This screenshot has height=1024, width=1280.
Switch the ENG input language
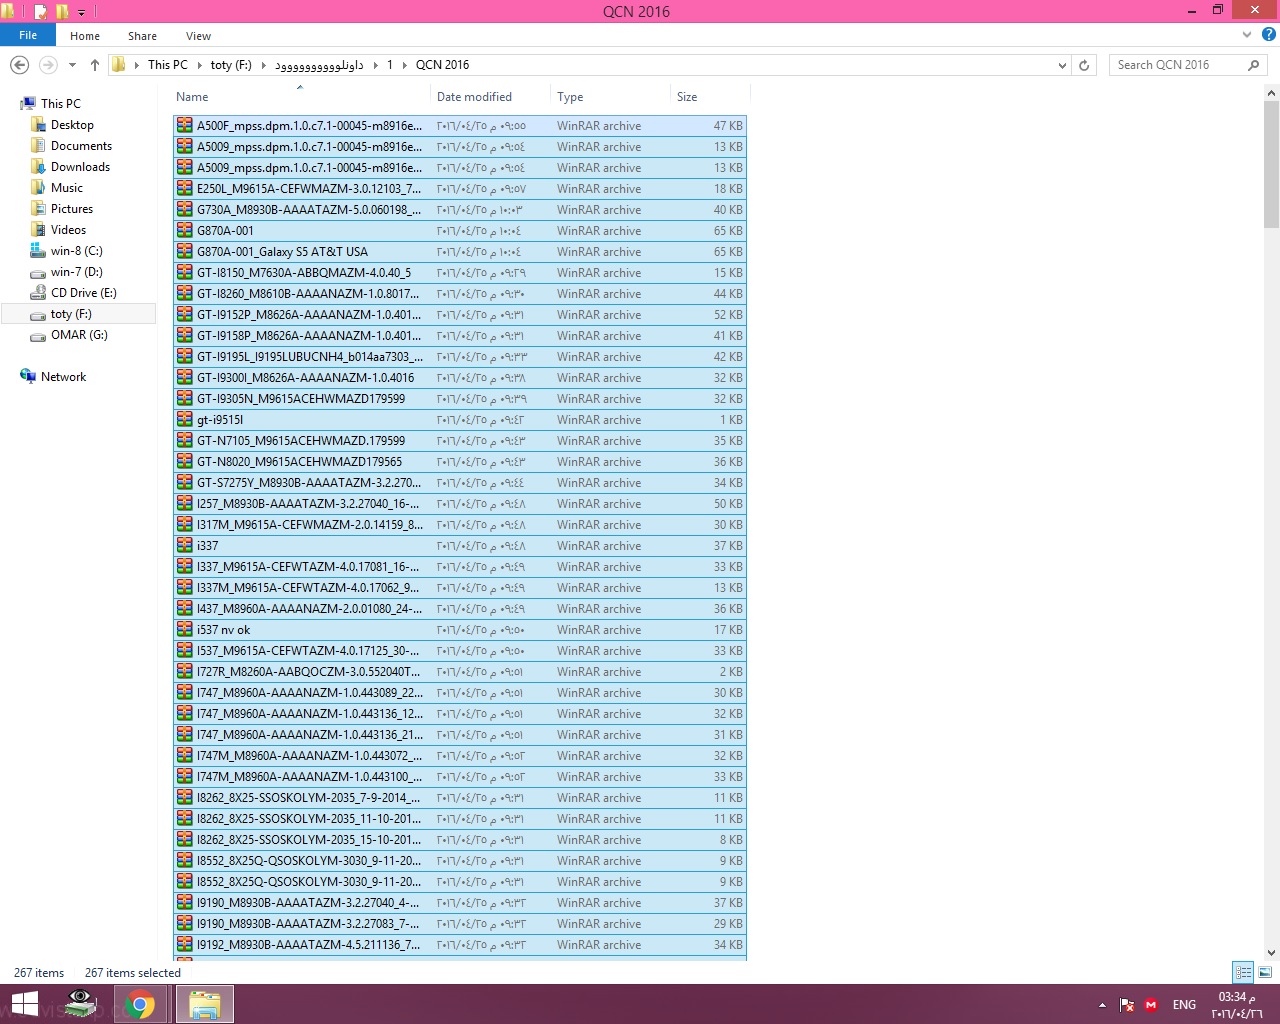1184,1005
